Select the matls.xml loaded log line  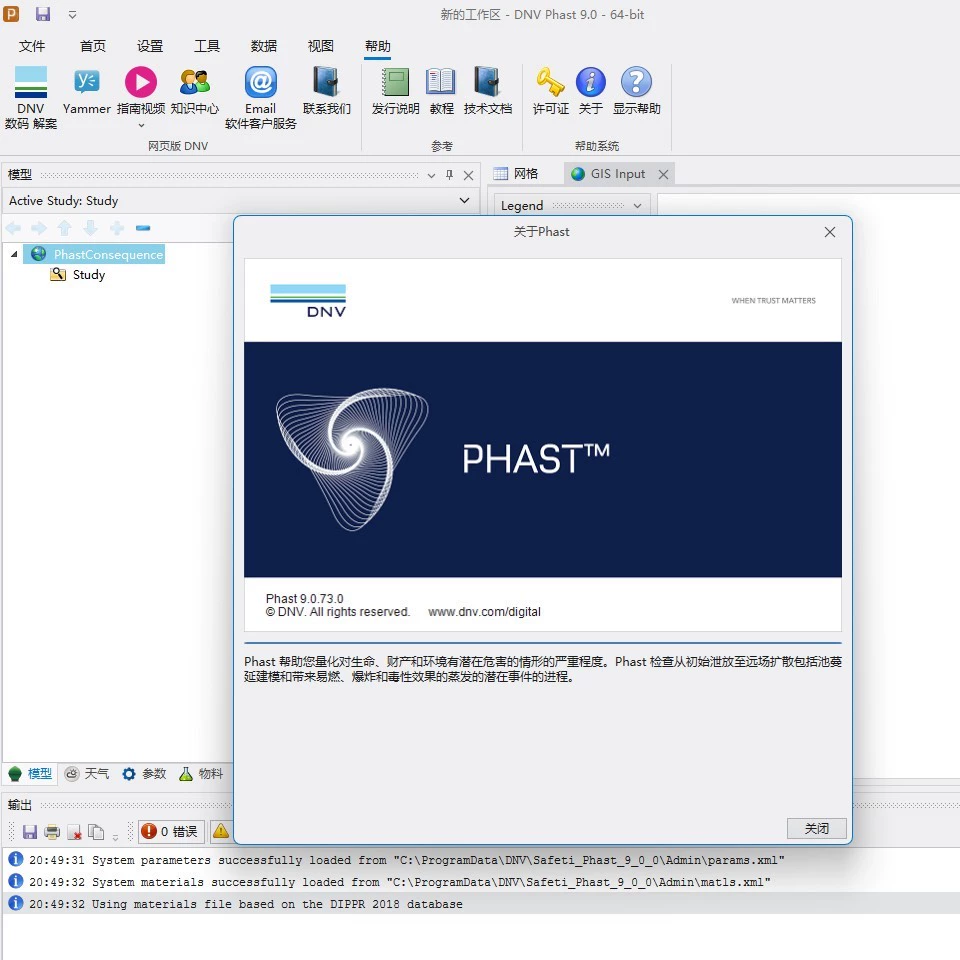click(481, 882)
